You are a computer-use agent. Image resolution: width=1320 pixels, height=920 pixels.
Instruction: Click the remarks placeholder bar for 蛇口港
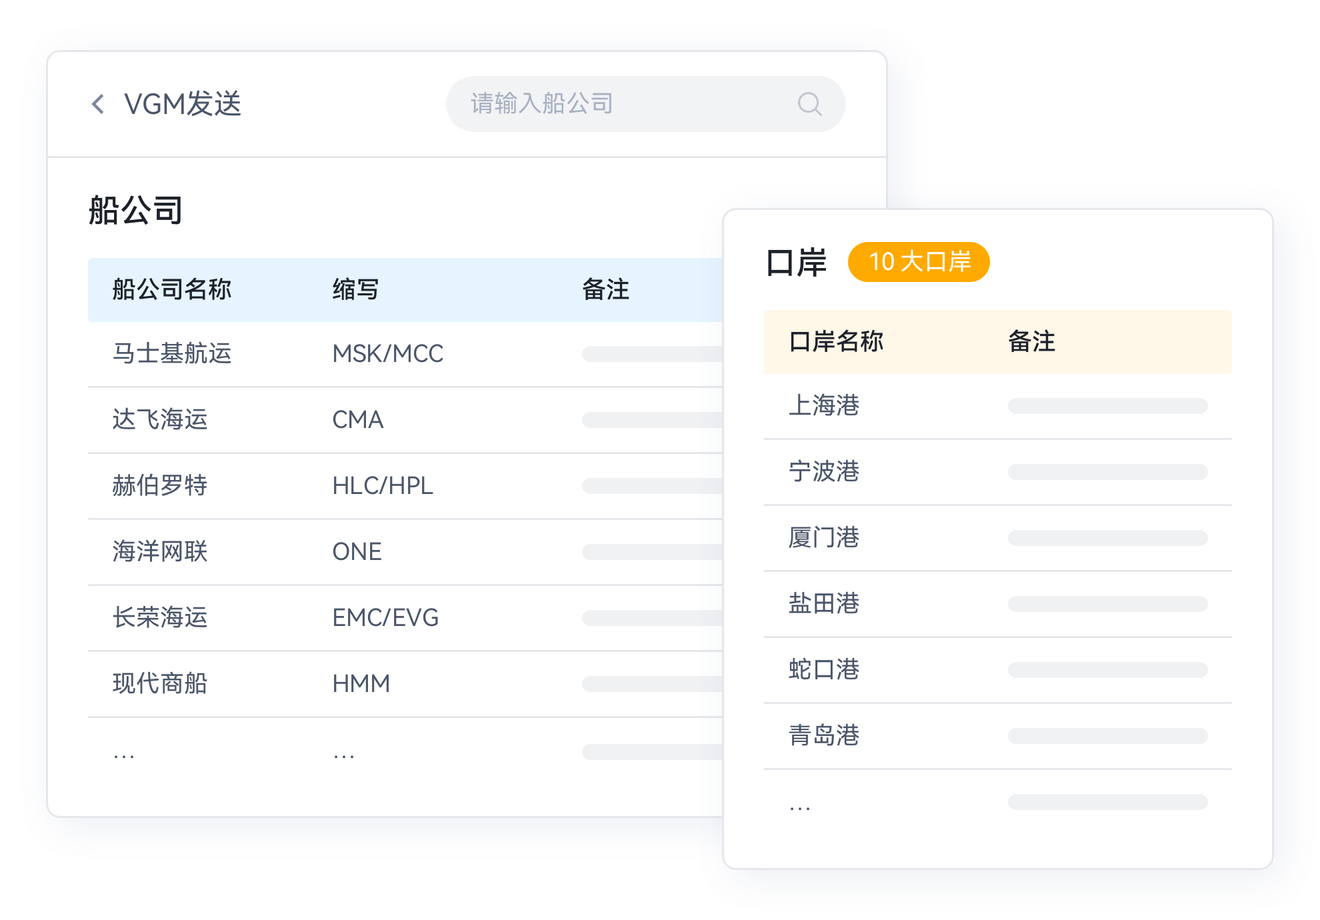[x=1107, y=669]
